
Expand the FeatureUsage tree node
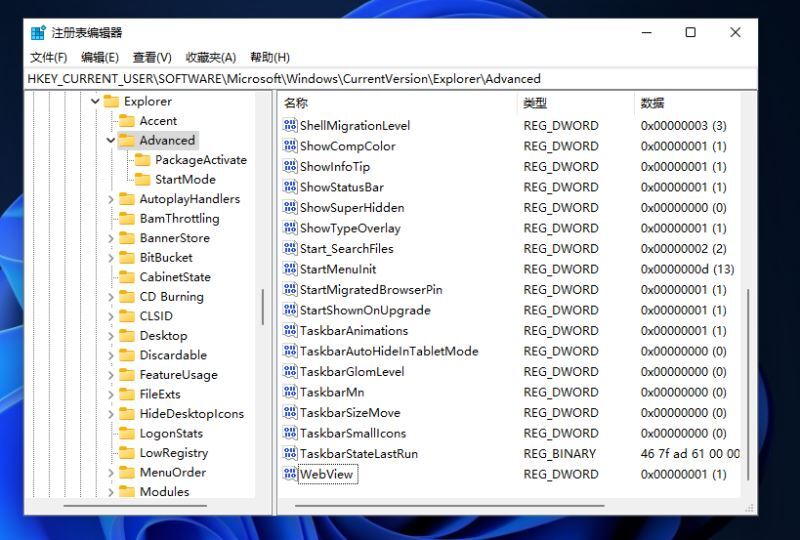coord(111,375)
